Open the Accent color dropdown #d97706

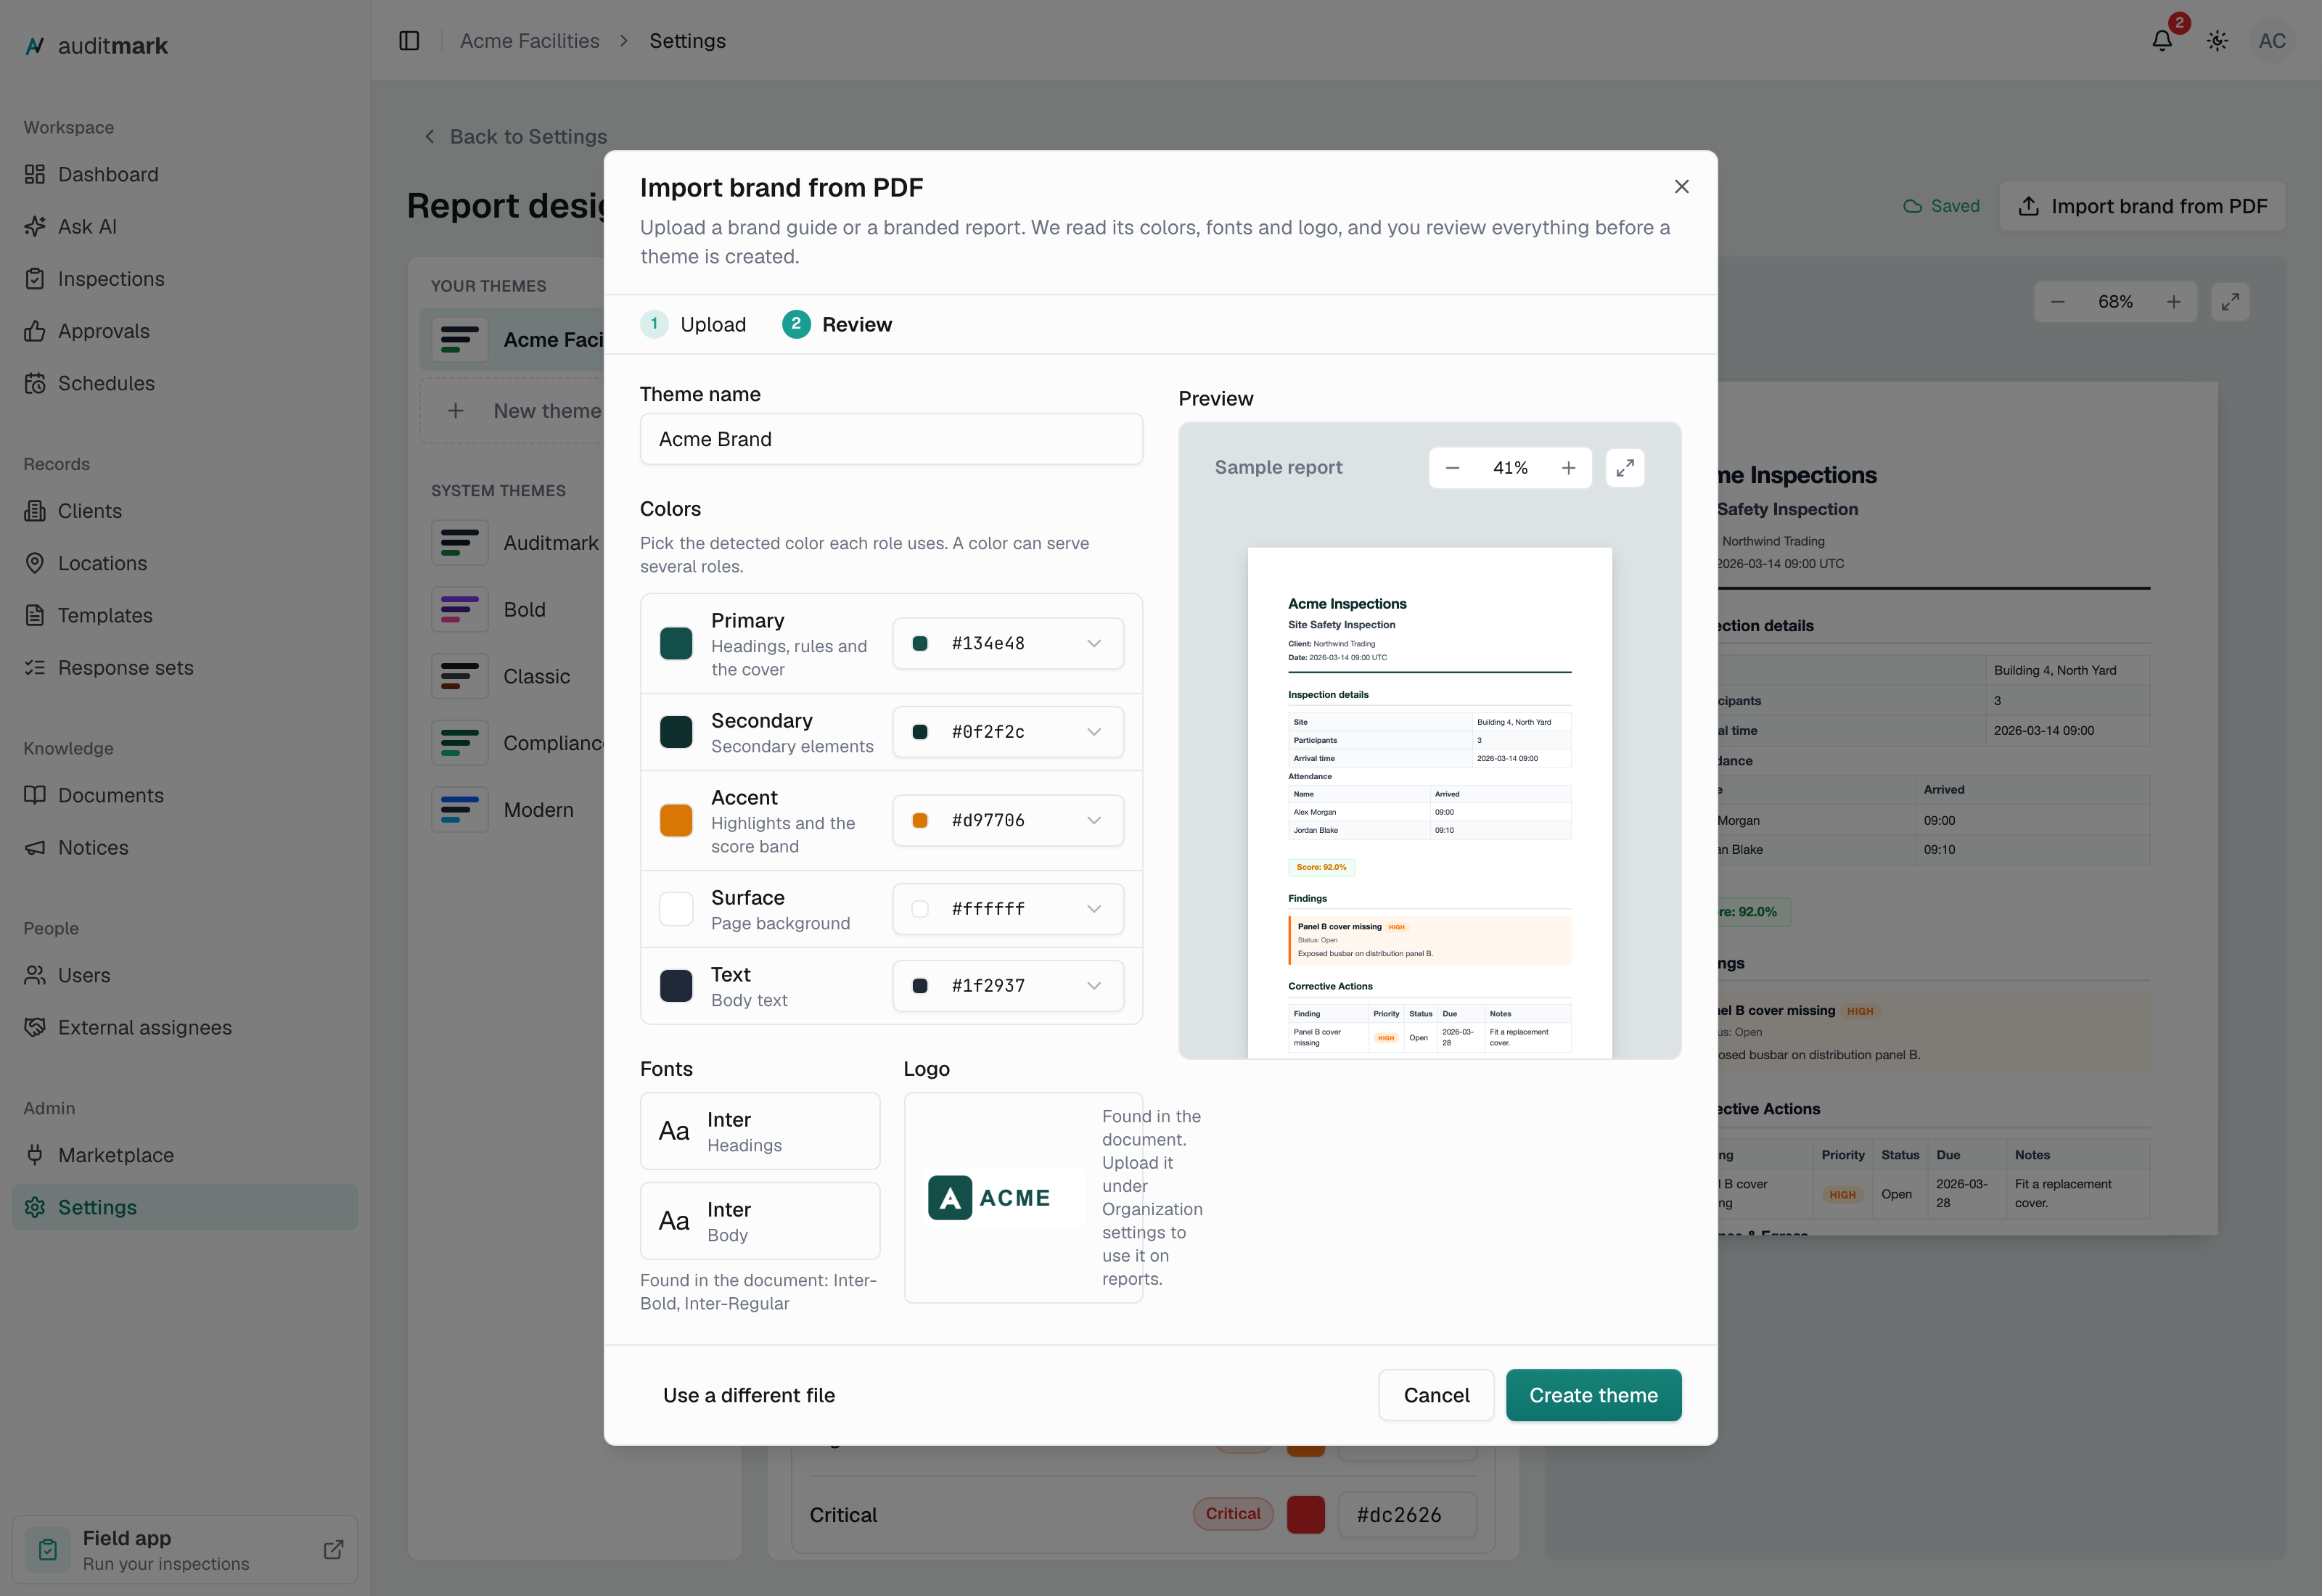point(1008,820)
